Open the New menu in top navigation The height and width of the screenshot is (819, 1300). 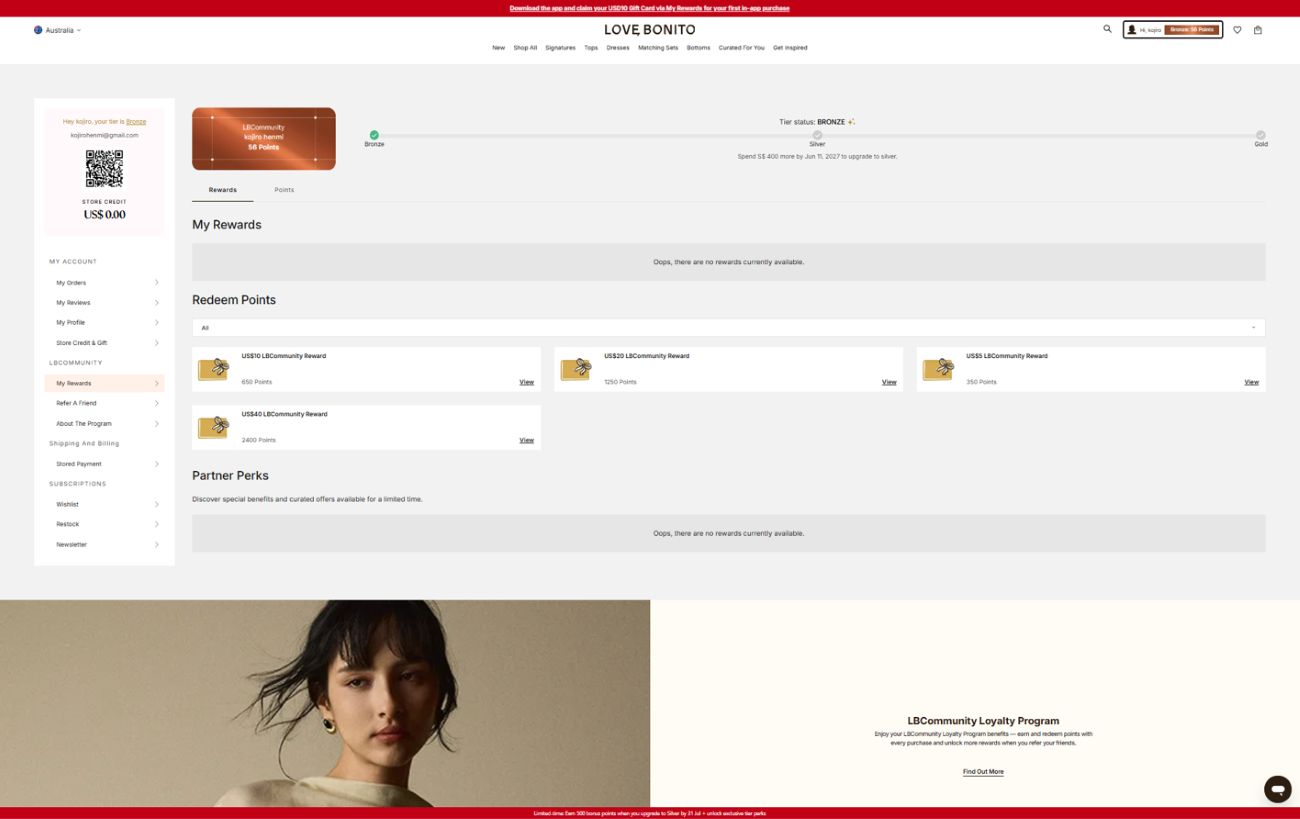[498, 48]
